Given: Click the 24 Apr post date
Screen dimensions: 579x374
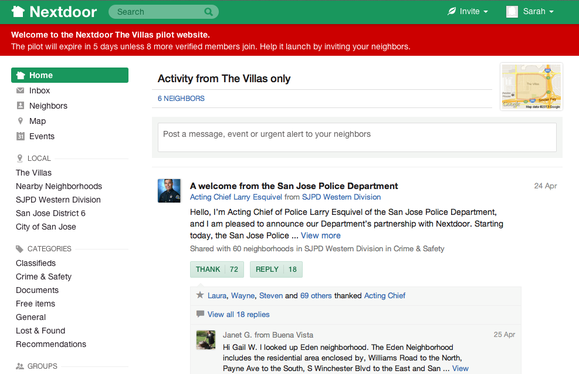Looking at the screenshot, I should [x=545, y=186].
